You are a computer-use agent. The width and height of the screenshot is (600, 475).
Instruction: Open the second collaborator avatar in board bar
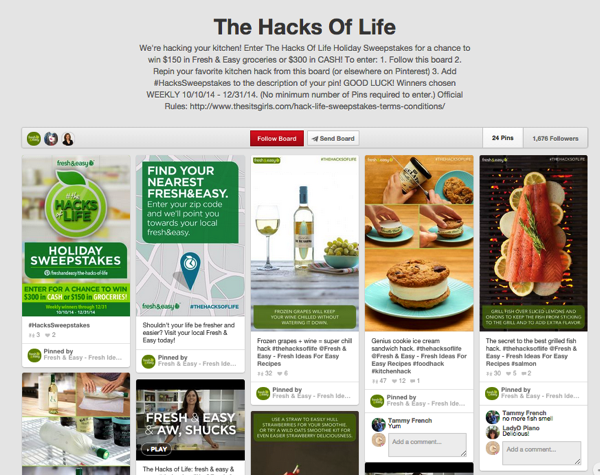51,139
